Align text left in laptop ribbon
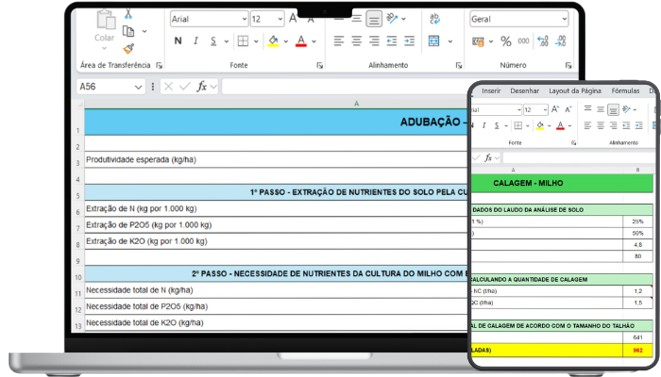661x377 pixels. click(x=339, y=41)
